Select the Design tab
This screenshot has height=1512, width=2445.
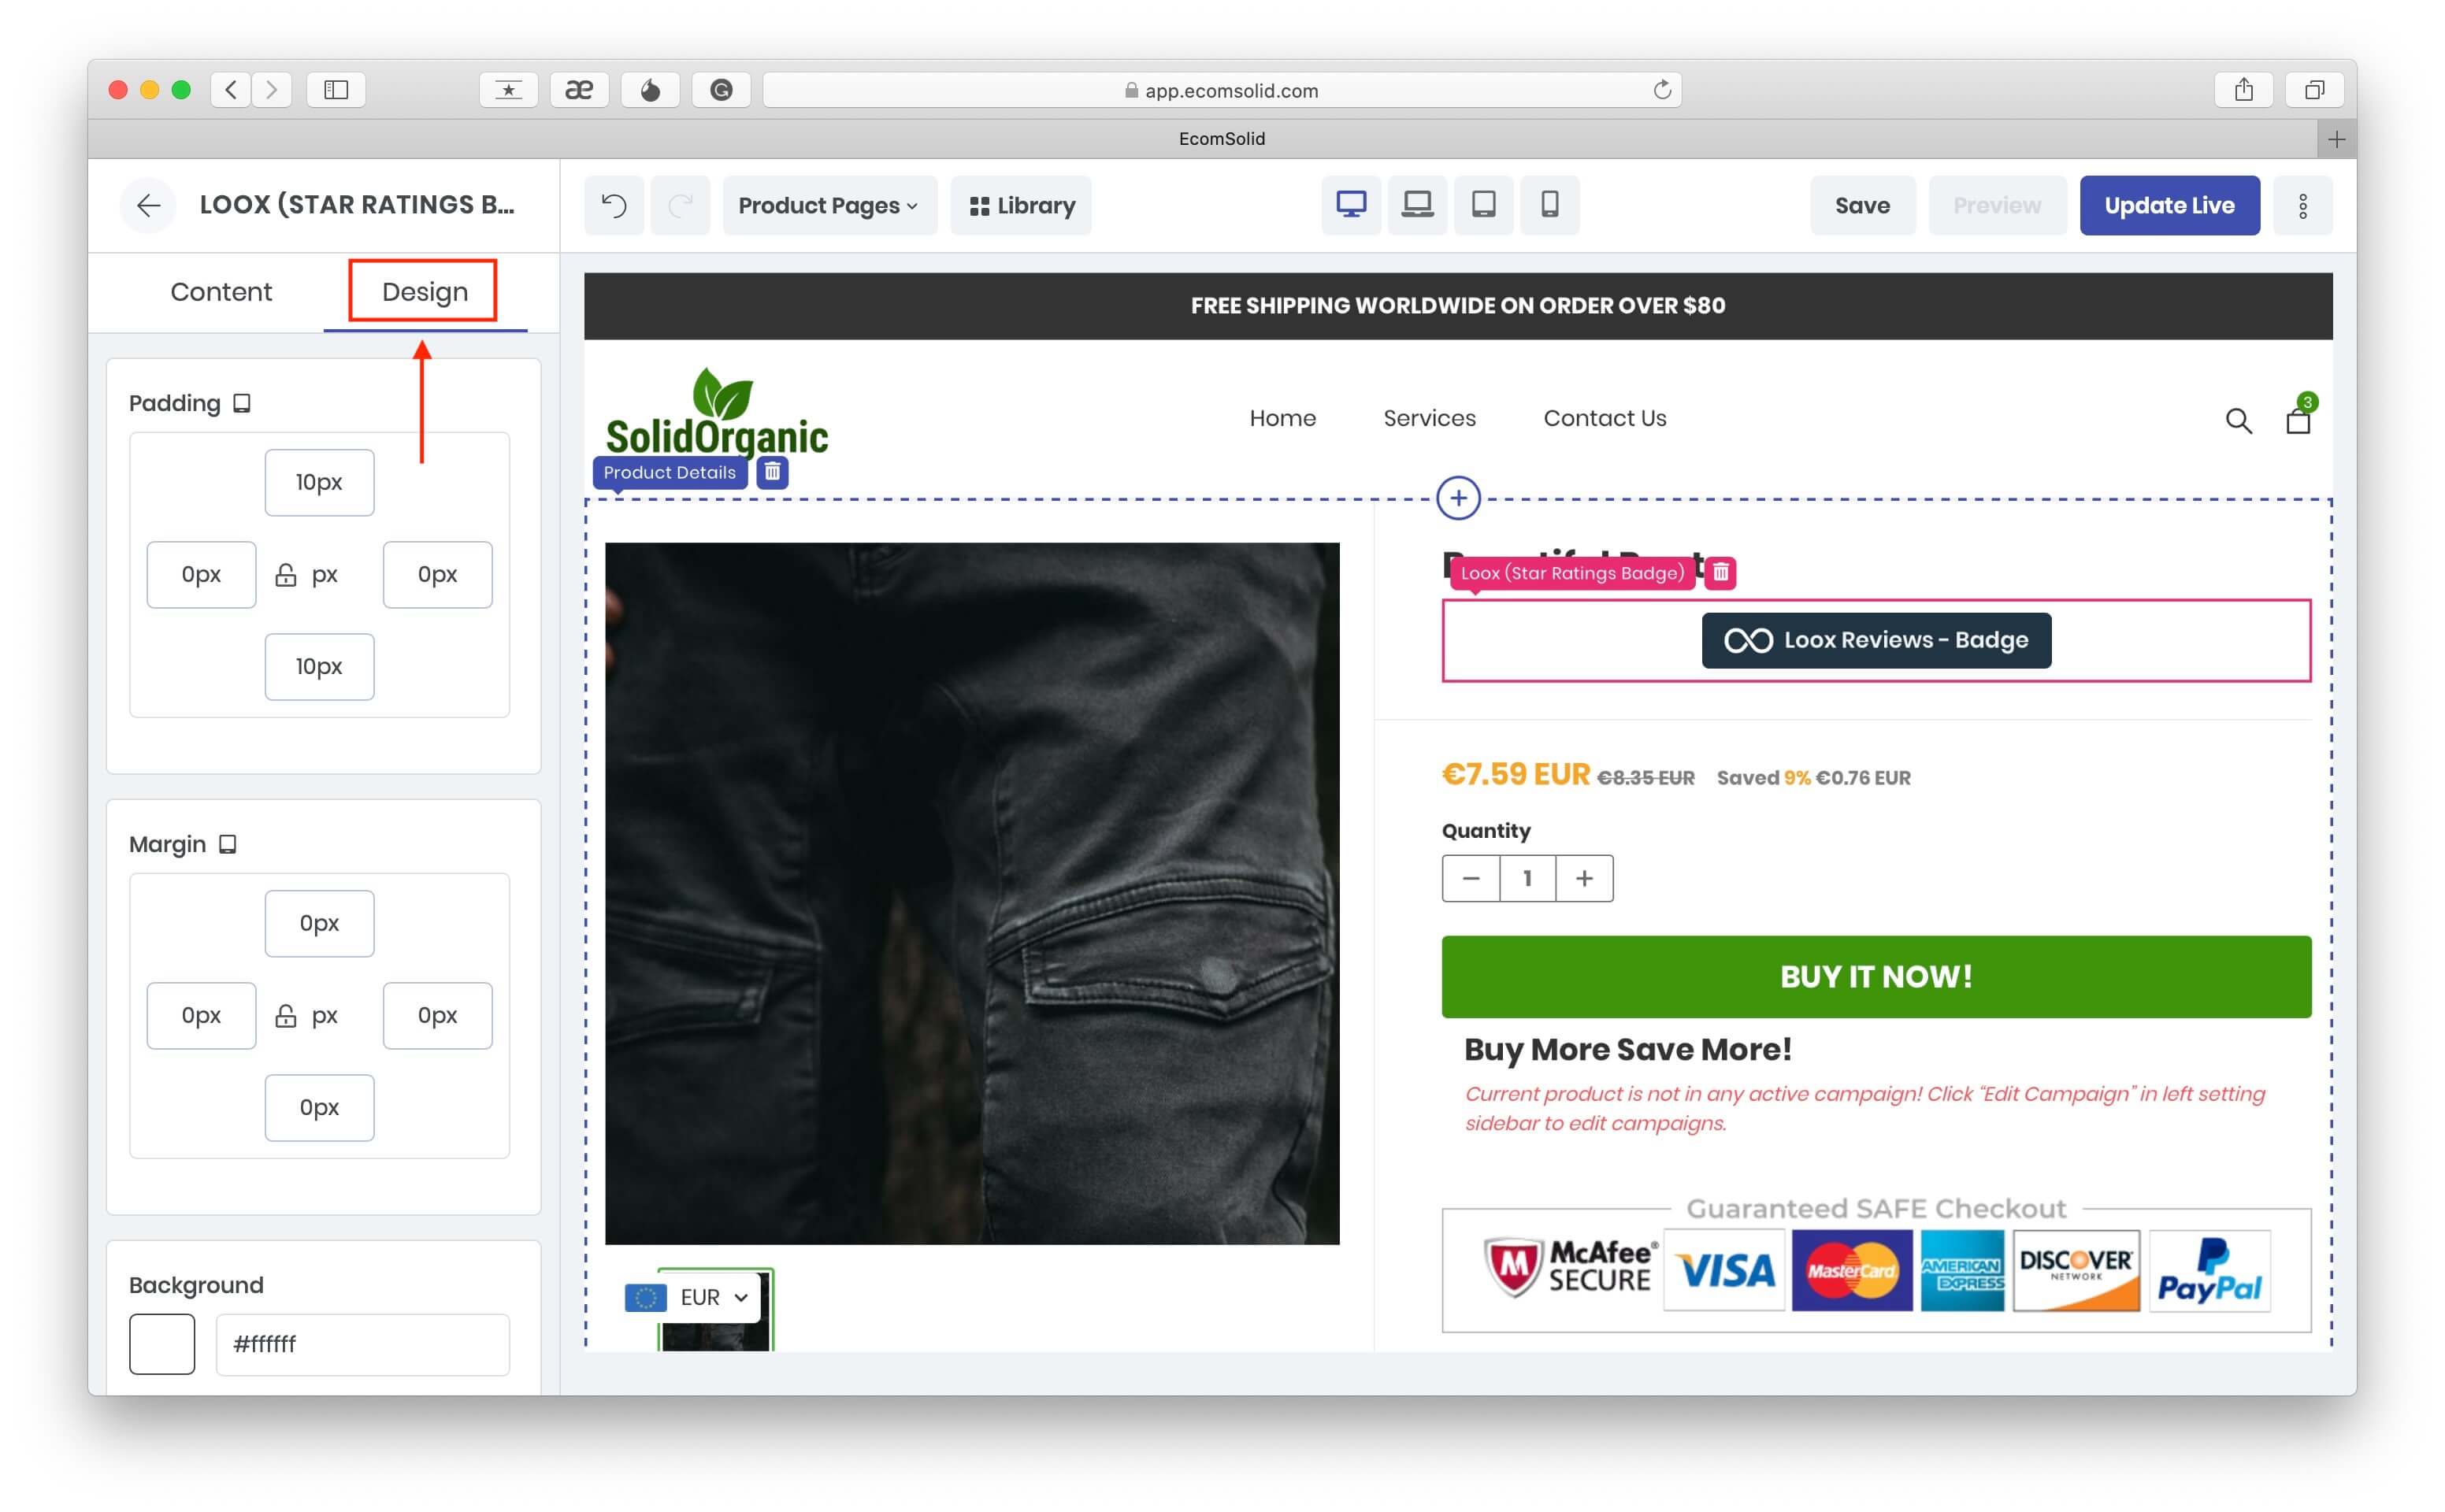coord(424,292)
